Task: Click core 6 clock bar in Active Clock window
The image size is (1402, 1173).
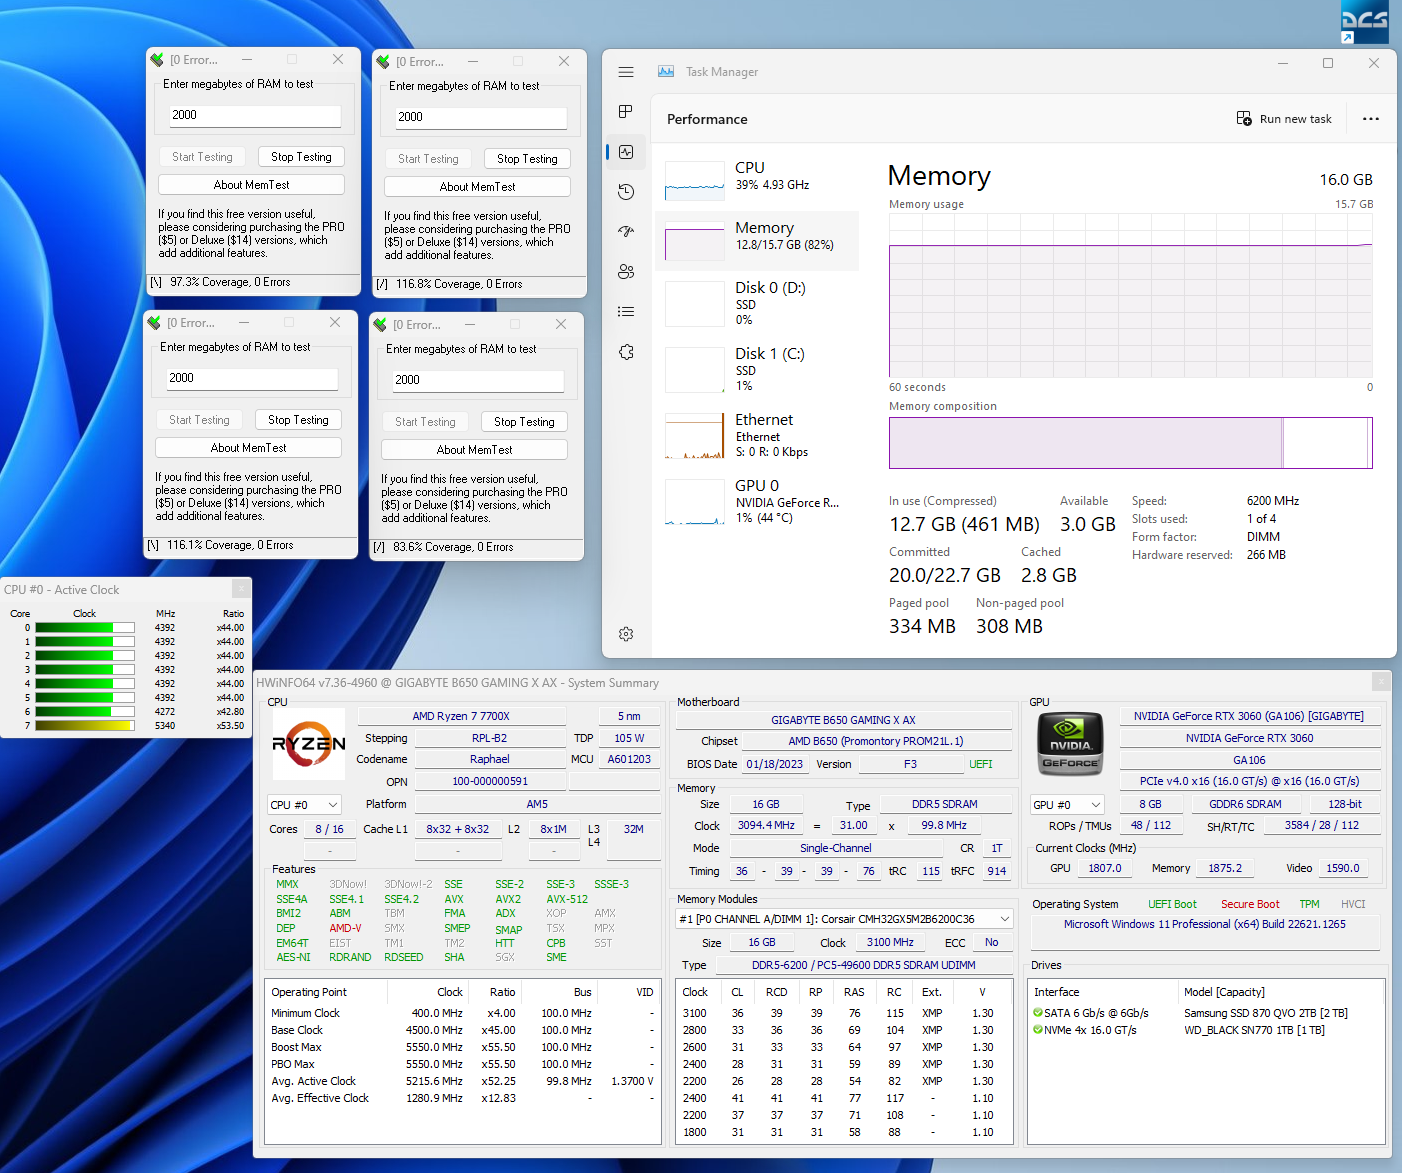Action: click(85, 712)
